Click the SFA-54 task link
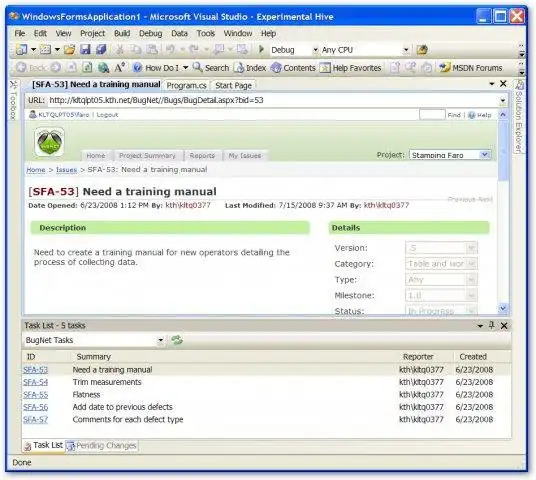The image size is (536, 480). point(36,382)
